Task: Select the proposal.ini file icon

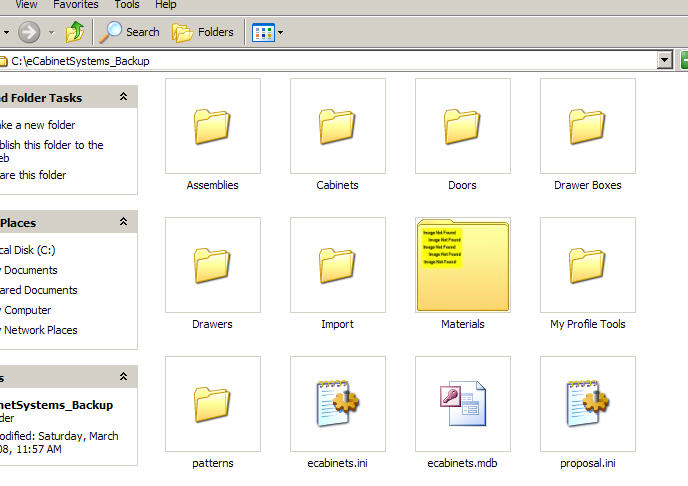Action: click(588, 404)
